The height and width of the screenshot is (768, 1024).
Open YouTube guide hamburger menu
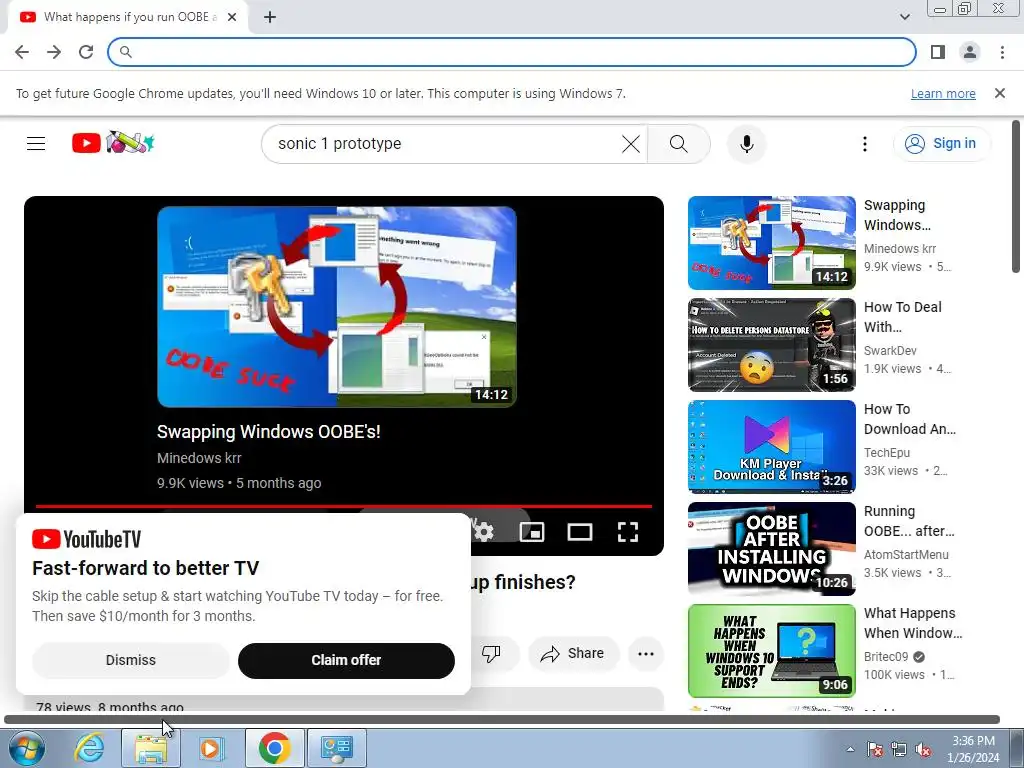(36, 144)
